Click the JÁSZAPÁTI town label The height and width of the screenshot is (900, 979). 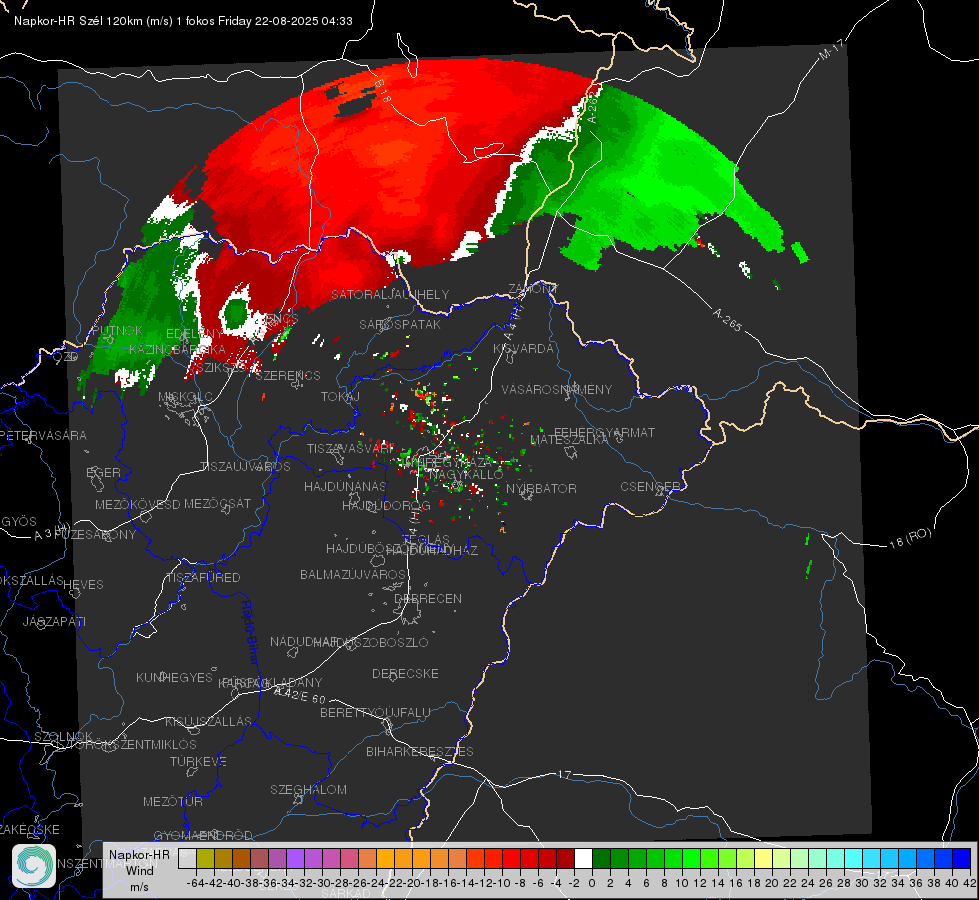tap(54, 621)
